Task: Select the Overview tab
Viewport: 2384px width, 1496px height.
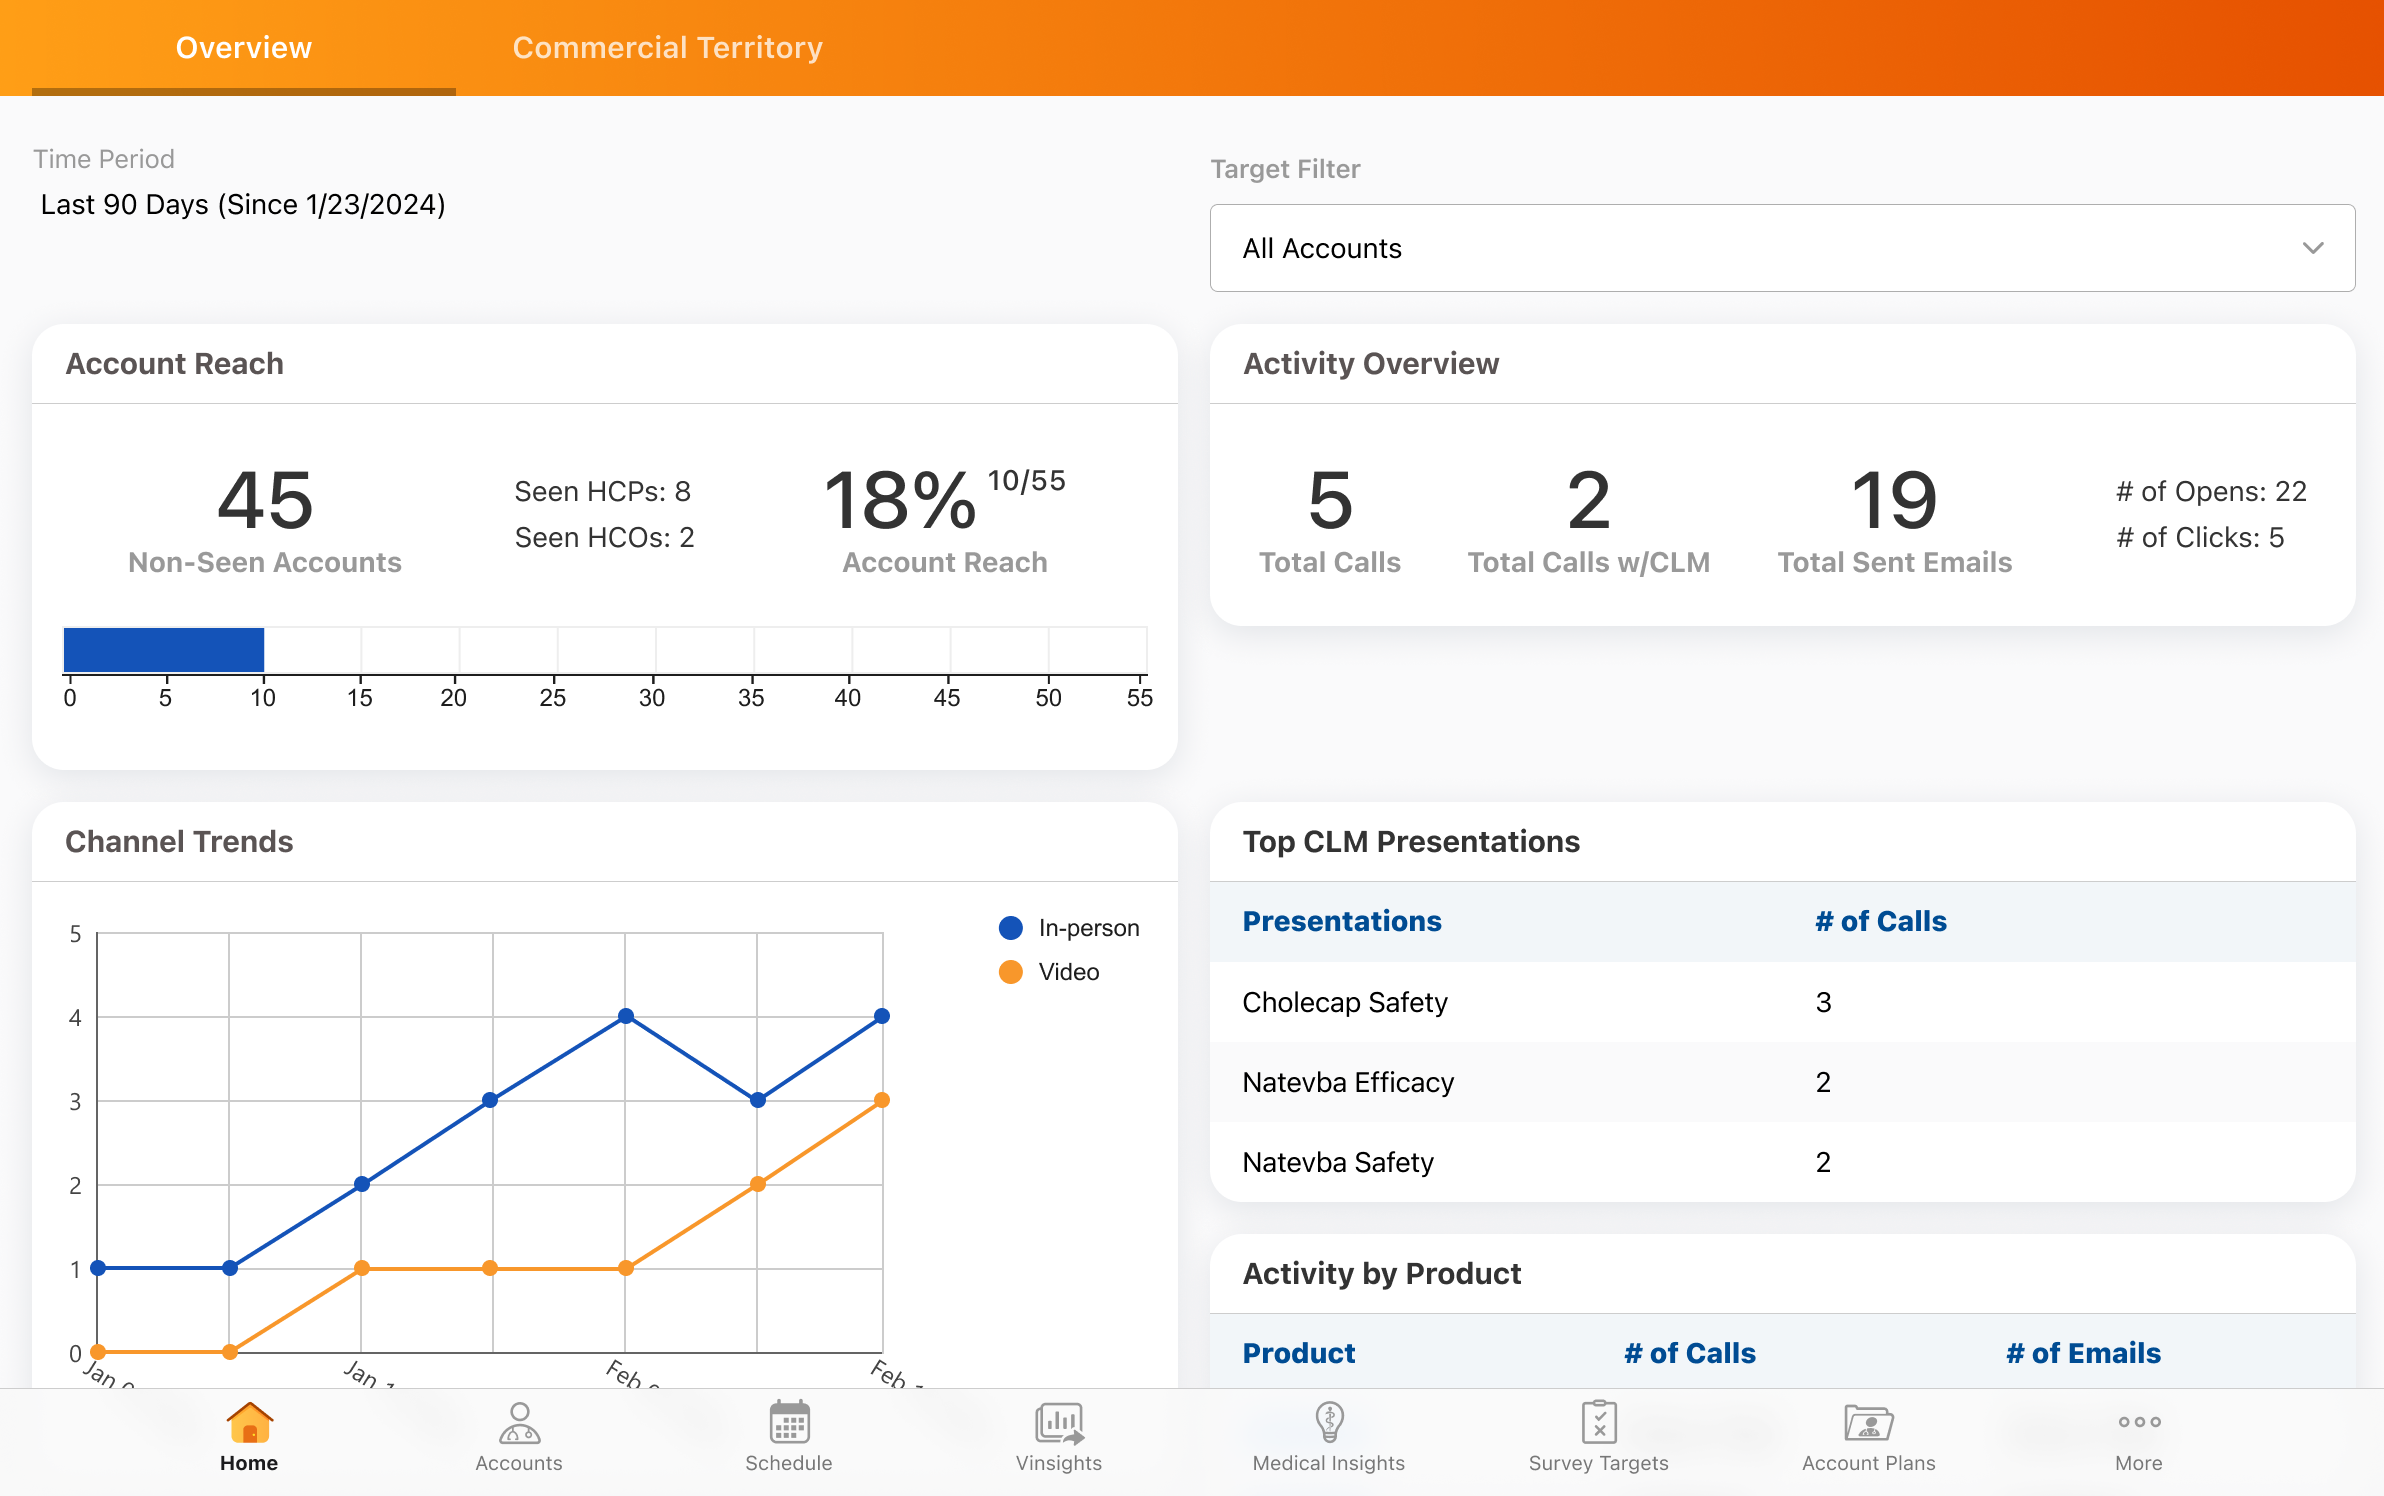Action: tap(243, 47)
